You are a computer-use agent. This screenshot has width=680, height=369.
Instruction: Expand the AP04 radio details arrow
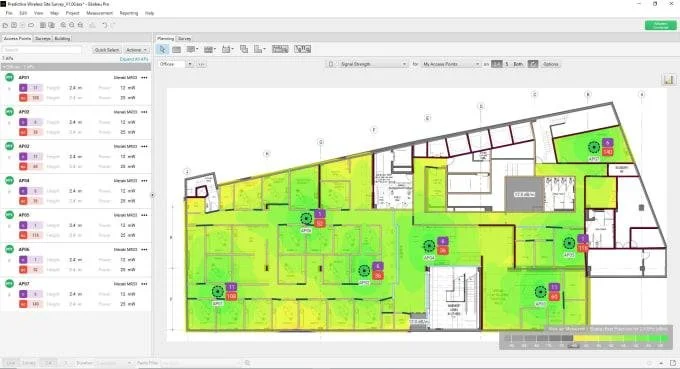[10, 191]
